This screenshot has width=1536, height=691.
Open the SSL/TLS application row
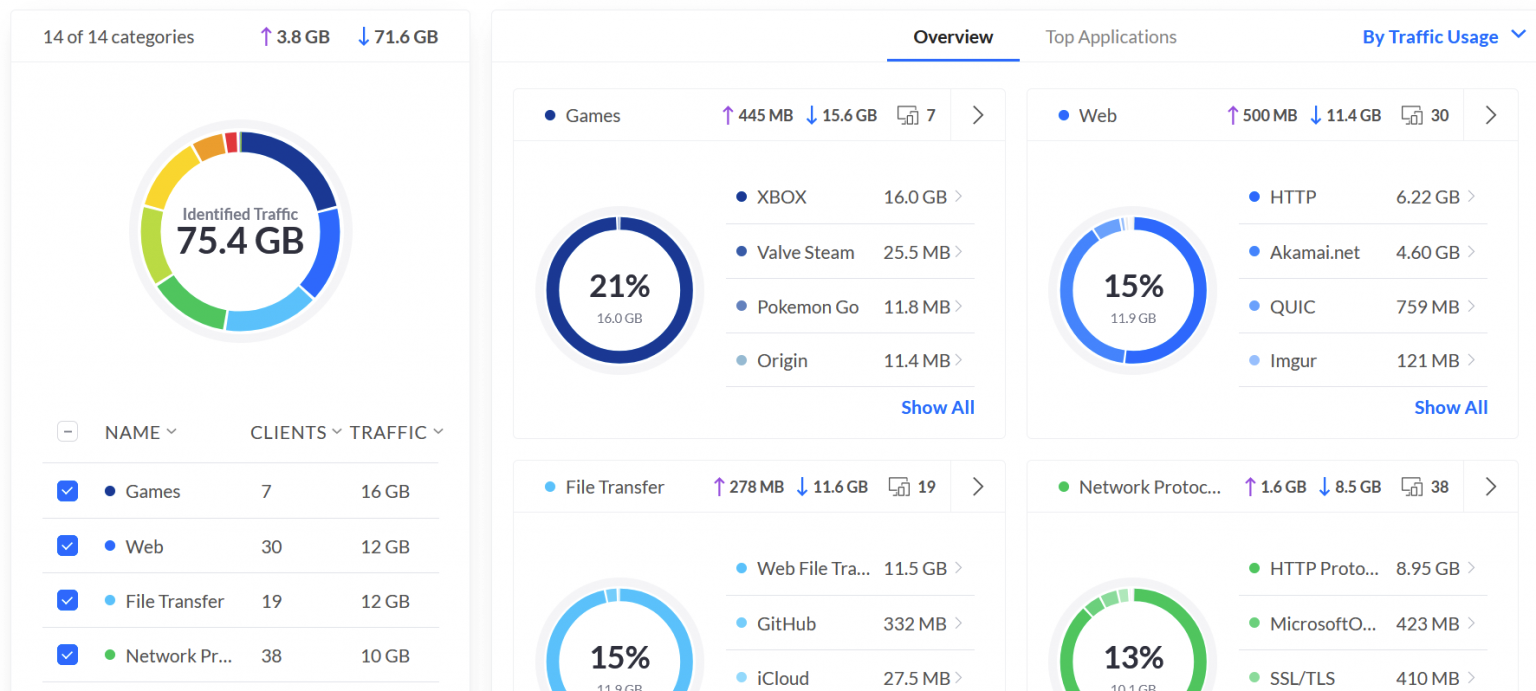pyautogui.click(x=1363, y=677)
